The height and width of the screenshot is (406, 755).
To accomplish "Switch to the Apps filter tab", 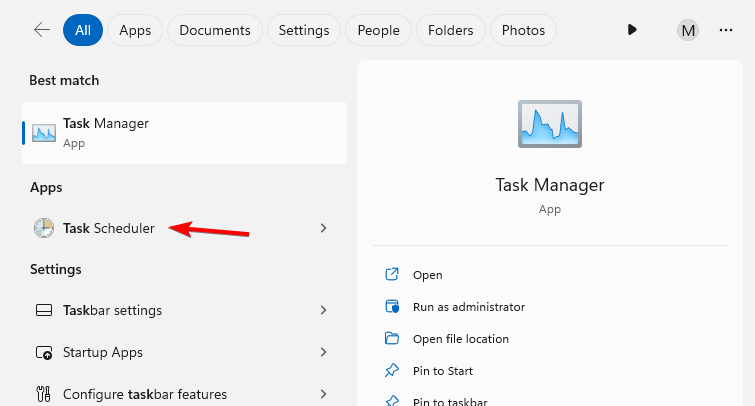I will [135, 30].
